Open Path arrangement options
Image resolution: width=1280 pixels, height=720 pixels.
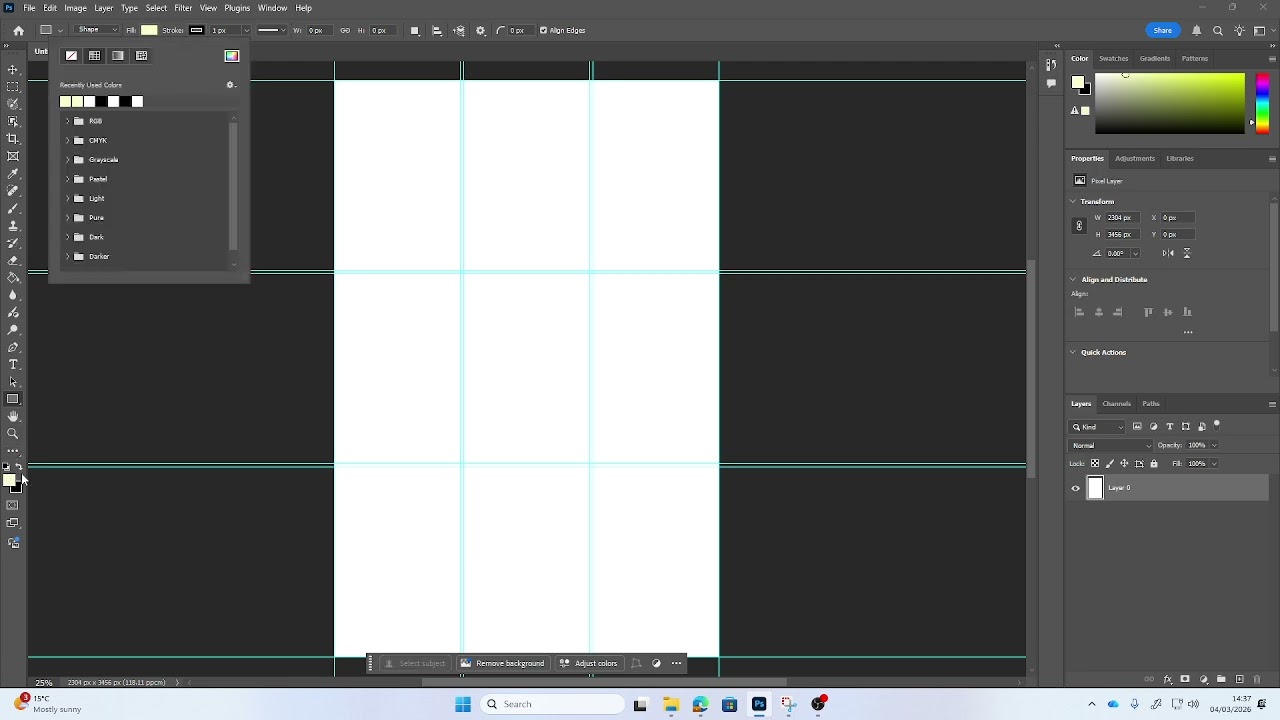pos(459,30)
